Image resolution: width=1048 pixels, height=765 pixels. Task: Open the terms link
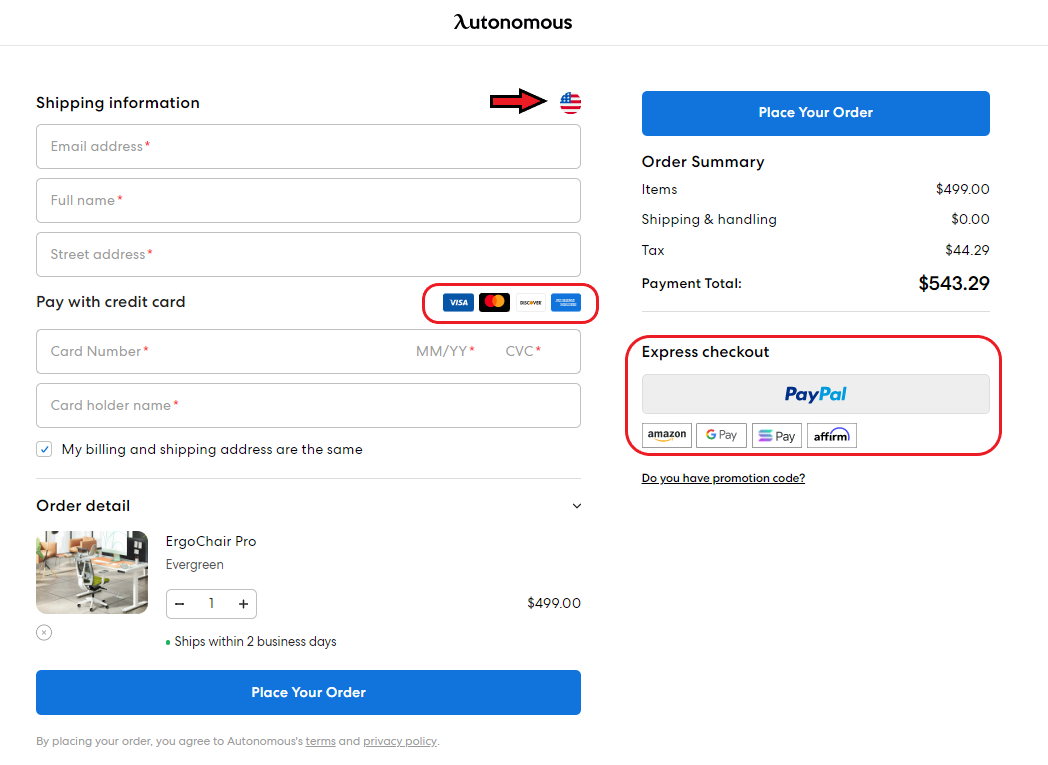(x=321, y=741)
